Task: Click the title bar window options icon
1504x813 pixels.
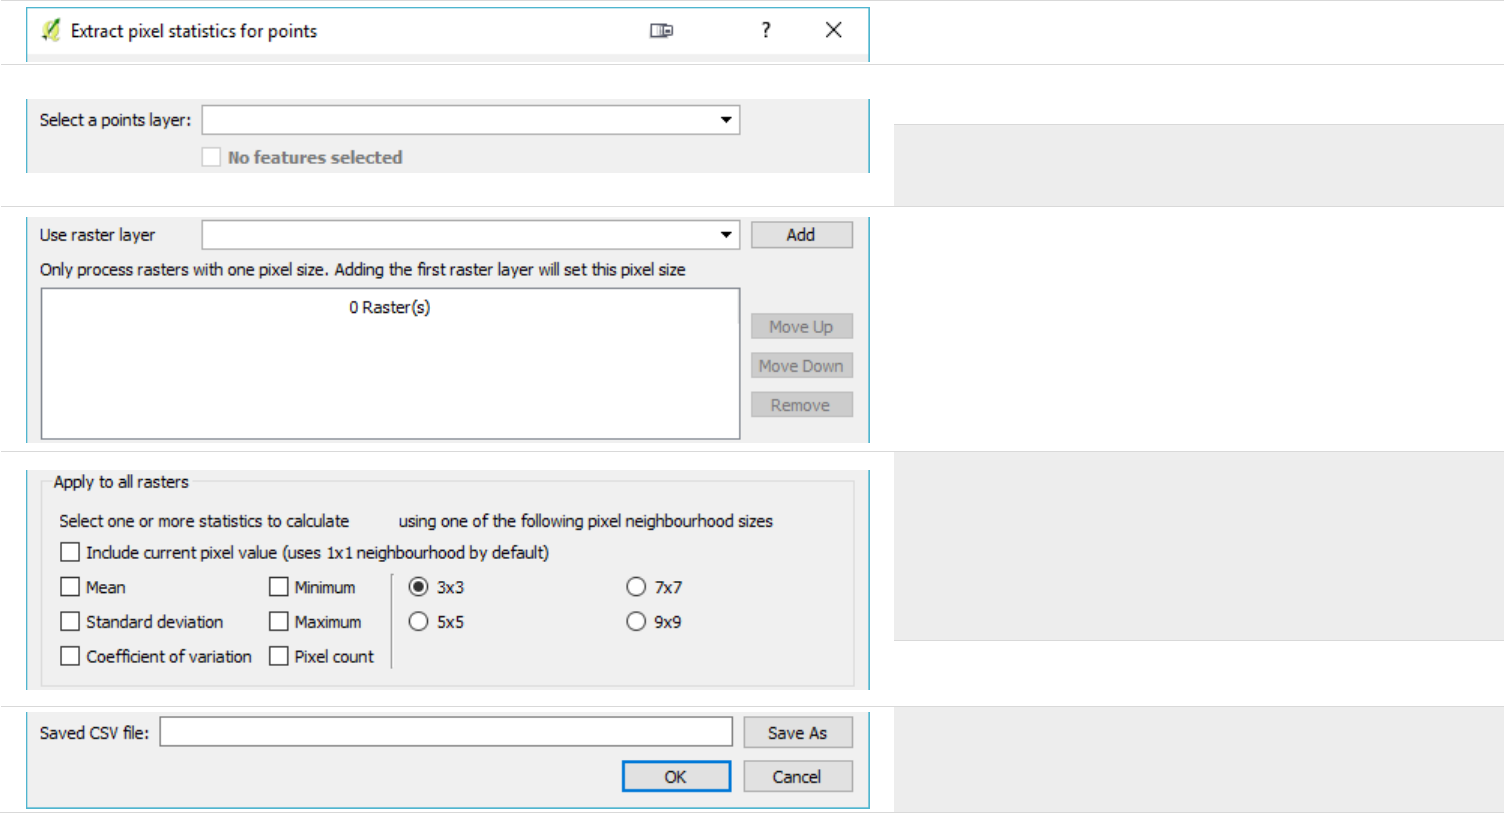Action: [661, 31]
